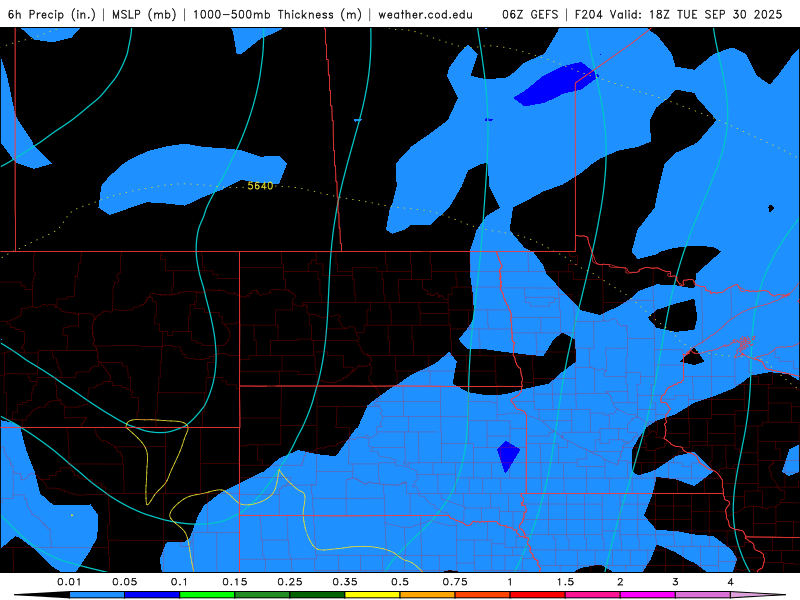Click the bright green 0.1–0.15 legend swatch
800x600 pixels.
point(207,595)
